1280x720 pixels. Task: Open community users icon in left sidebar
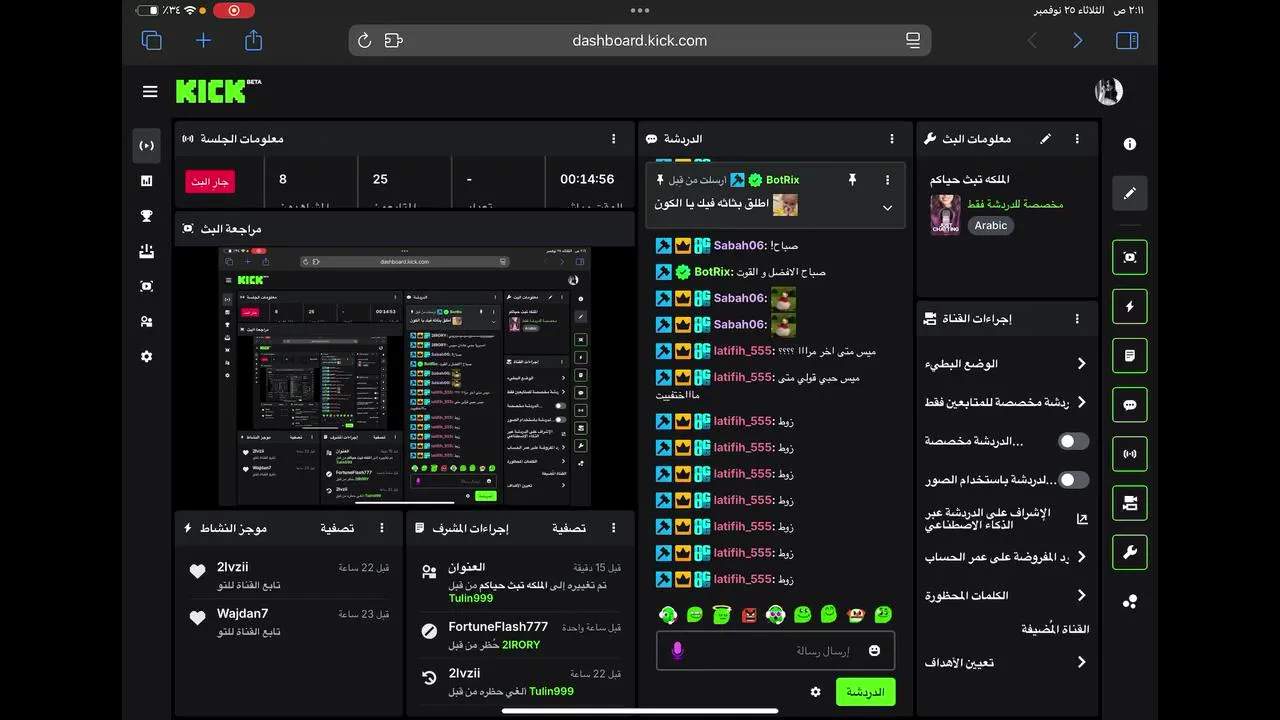(x=146, y=321)
